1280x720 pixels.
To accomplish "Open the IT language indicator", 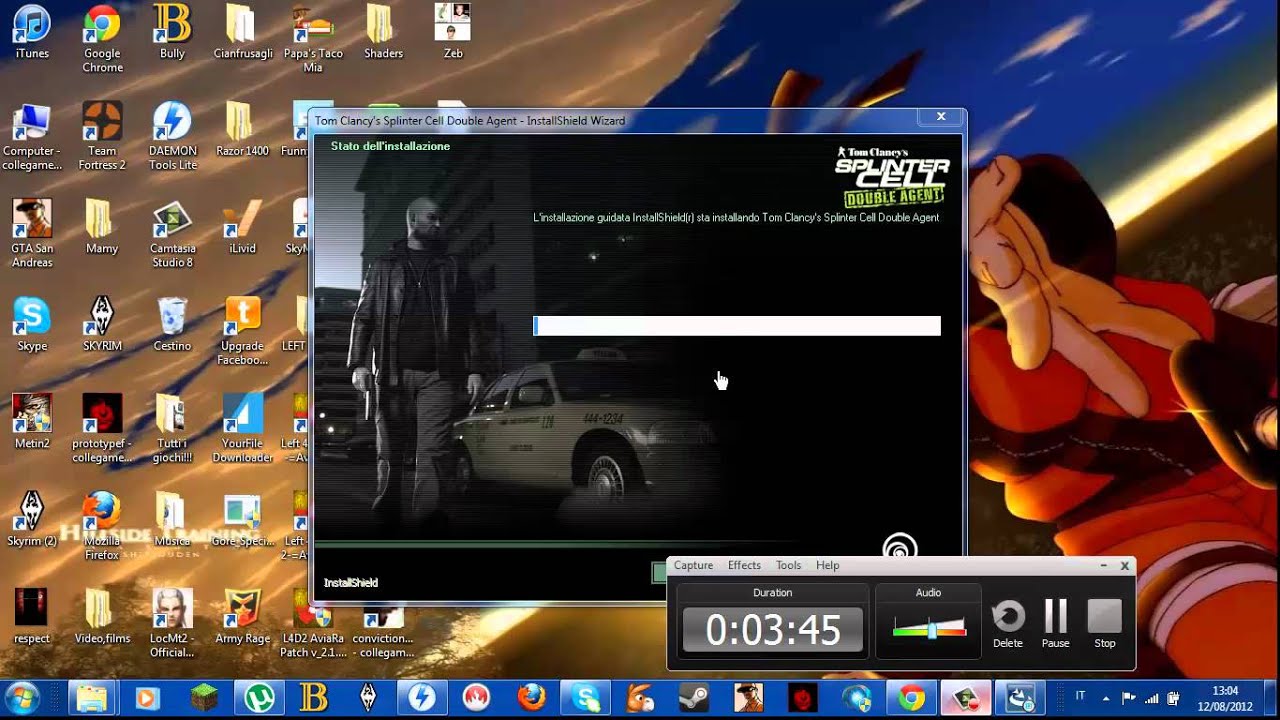I will tap(1080, 696).
